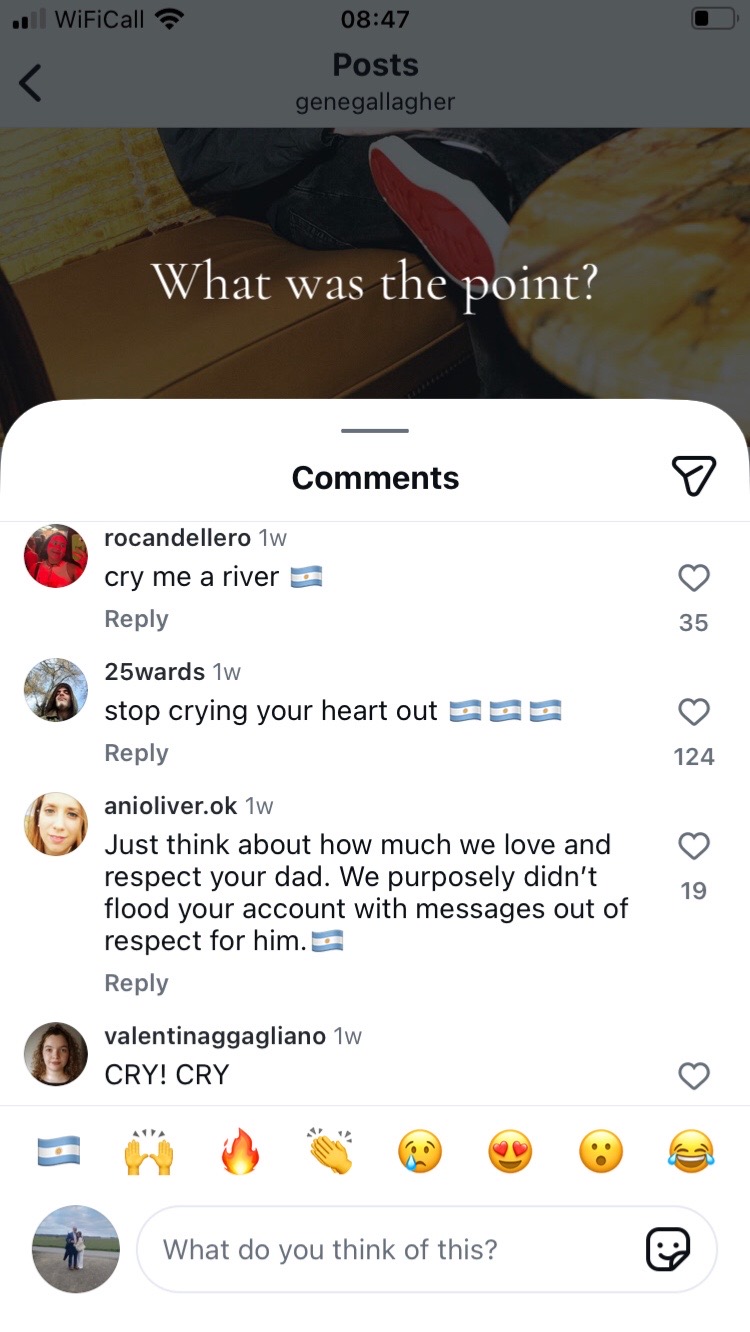
Task: Insert the raised hands quick emoji
Action: (x=149, y=1152)
